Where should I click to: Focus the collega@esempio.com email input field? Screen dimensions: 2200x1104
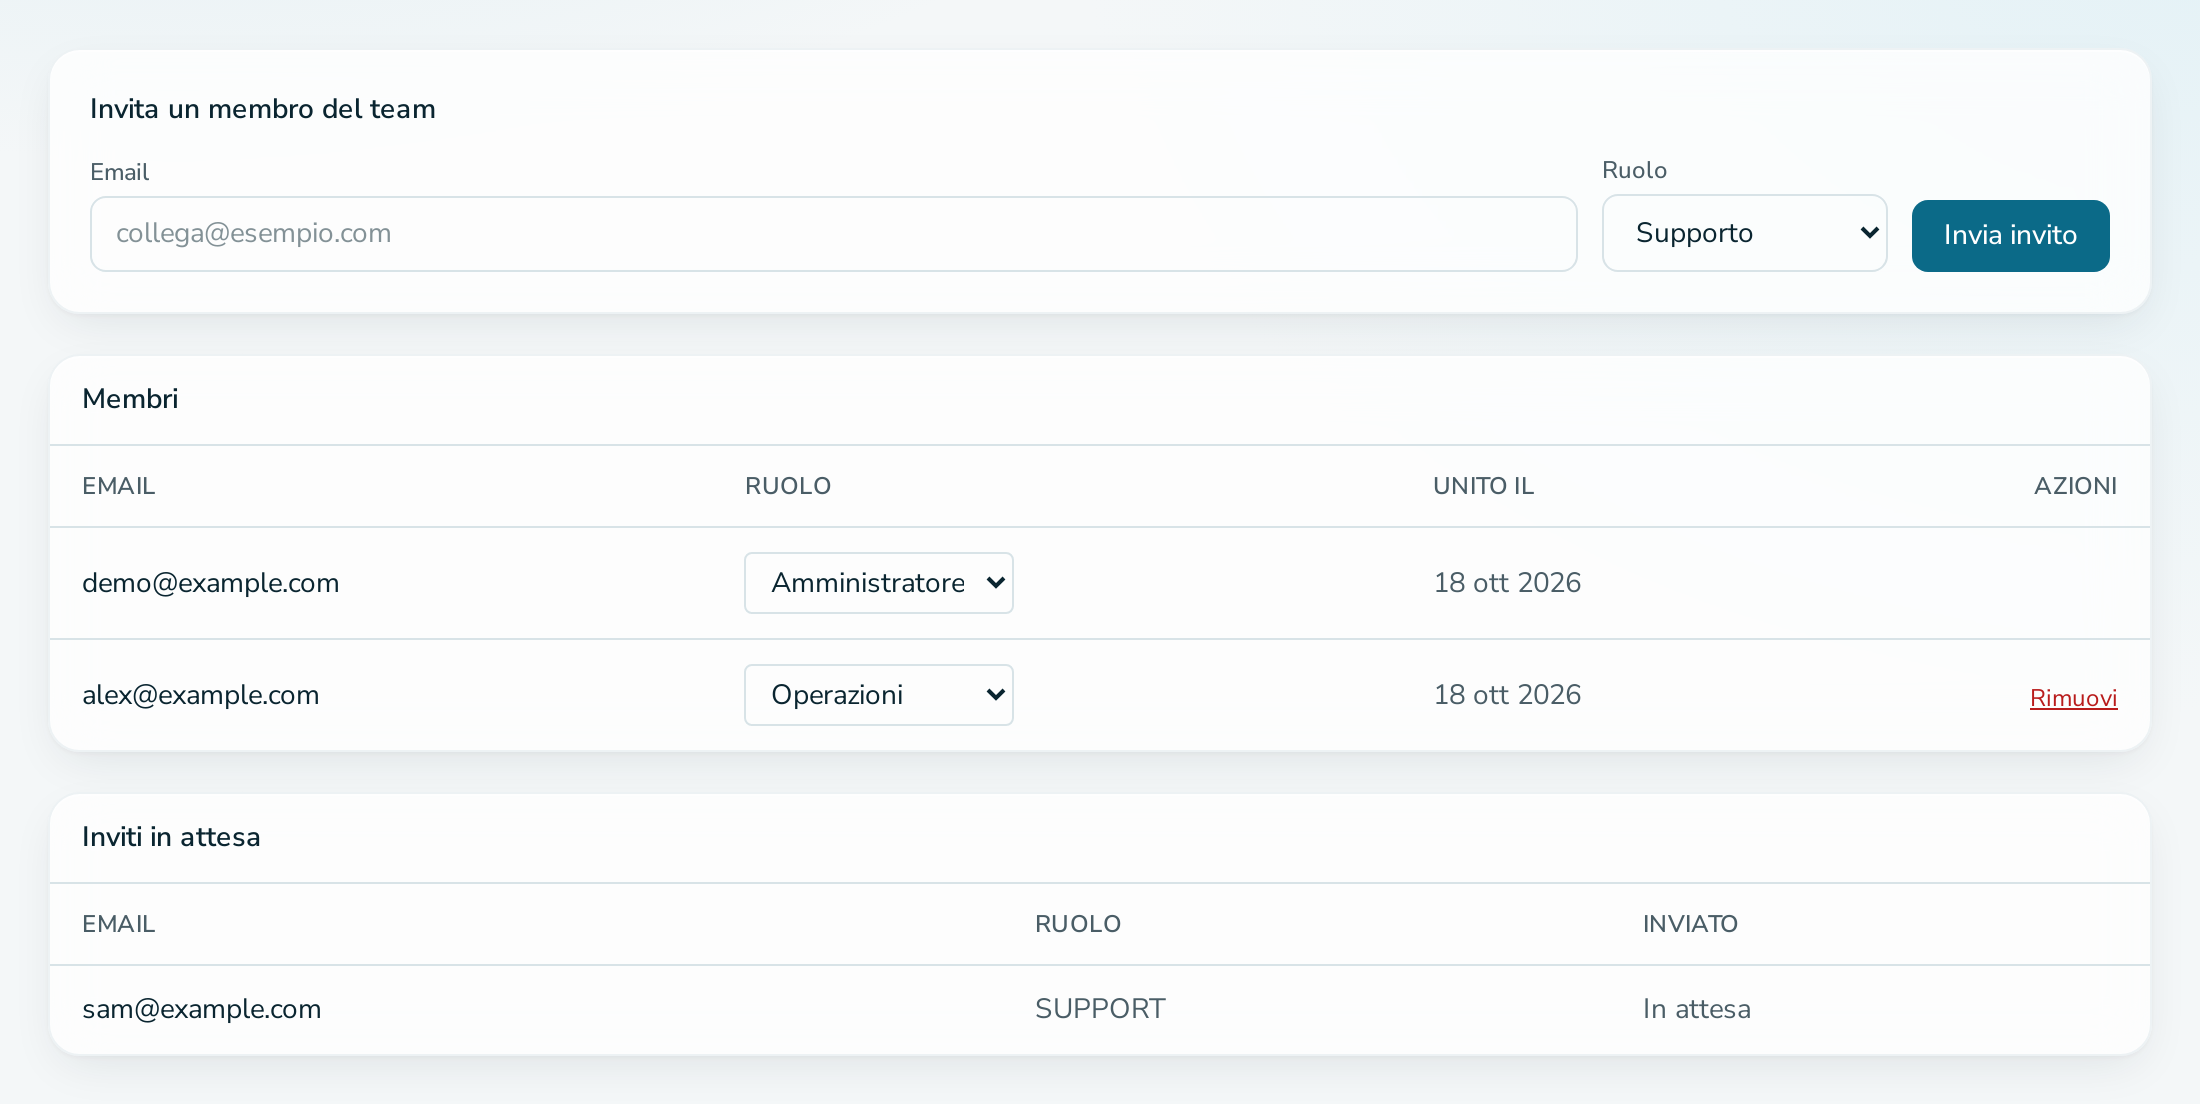coord(833,234)
